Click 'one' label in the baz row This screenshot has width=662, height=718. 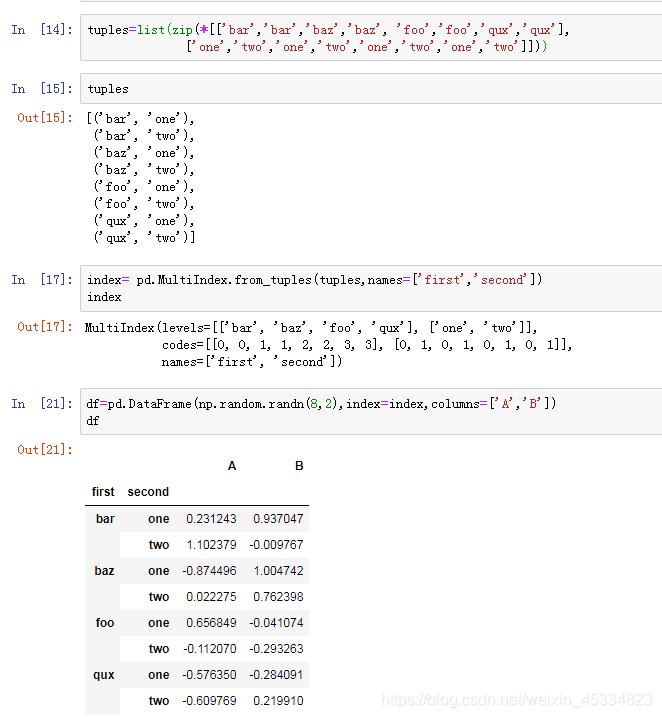tap(158, 571)
